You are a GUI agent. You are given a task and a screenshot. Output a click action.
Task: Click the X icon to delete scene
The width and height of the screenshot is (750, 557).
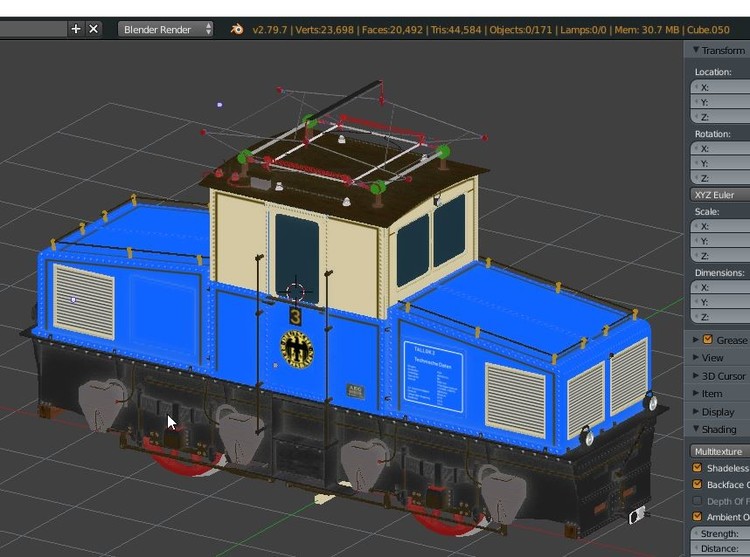point(94,29)
